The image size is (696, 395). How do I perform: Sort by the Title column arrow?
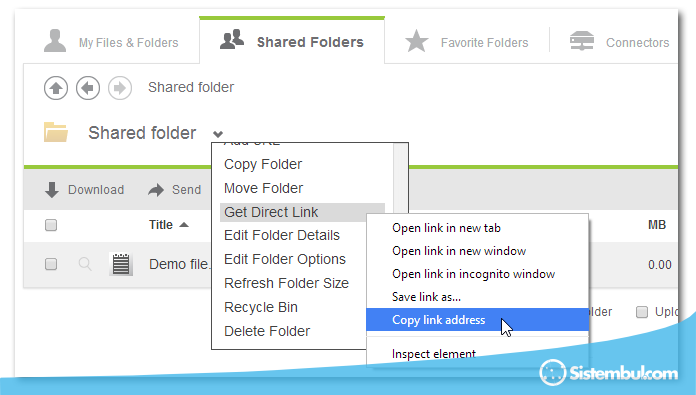point(184,225)
